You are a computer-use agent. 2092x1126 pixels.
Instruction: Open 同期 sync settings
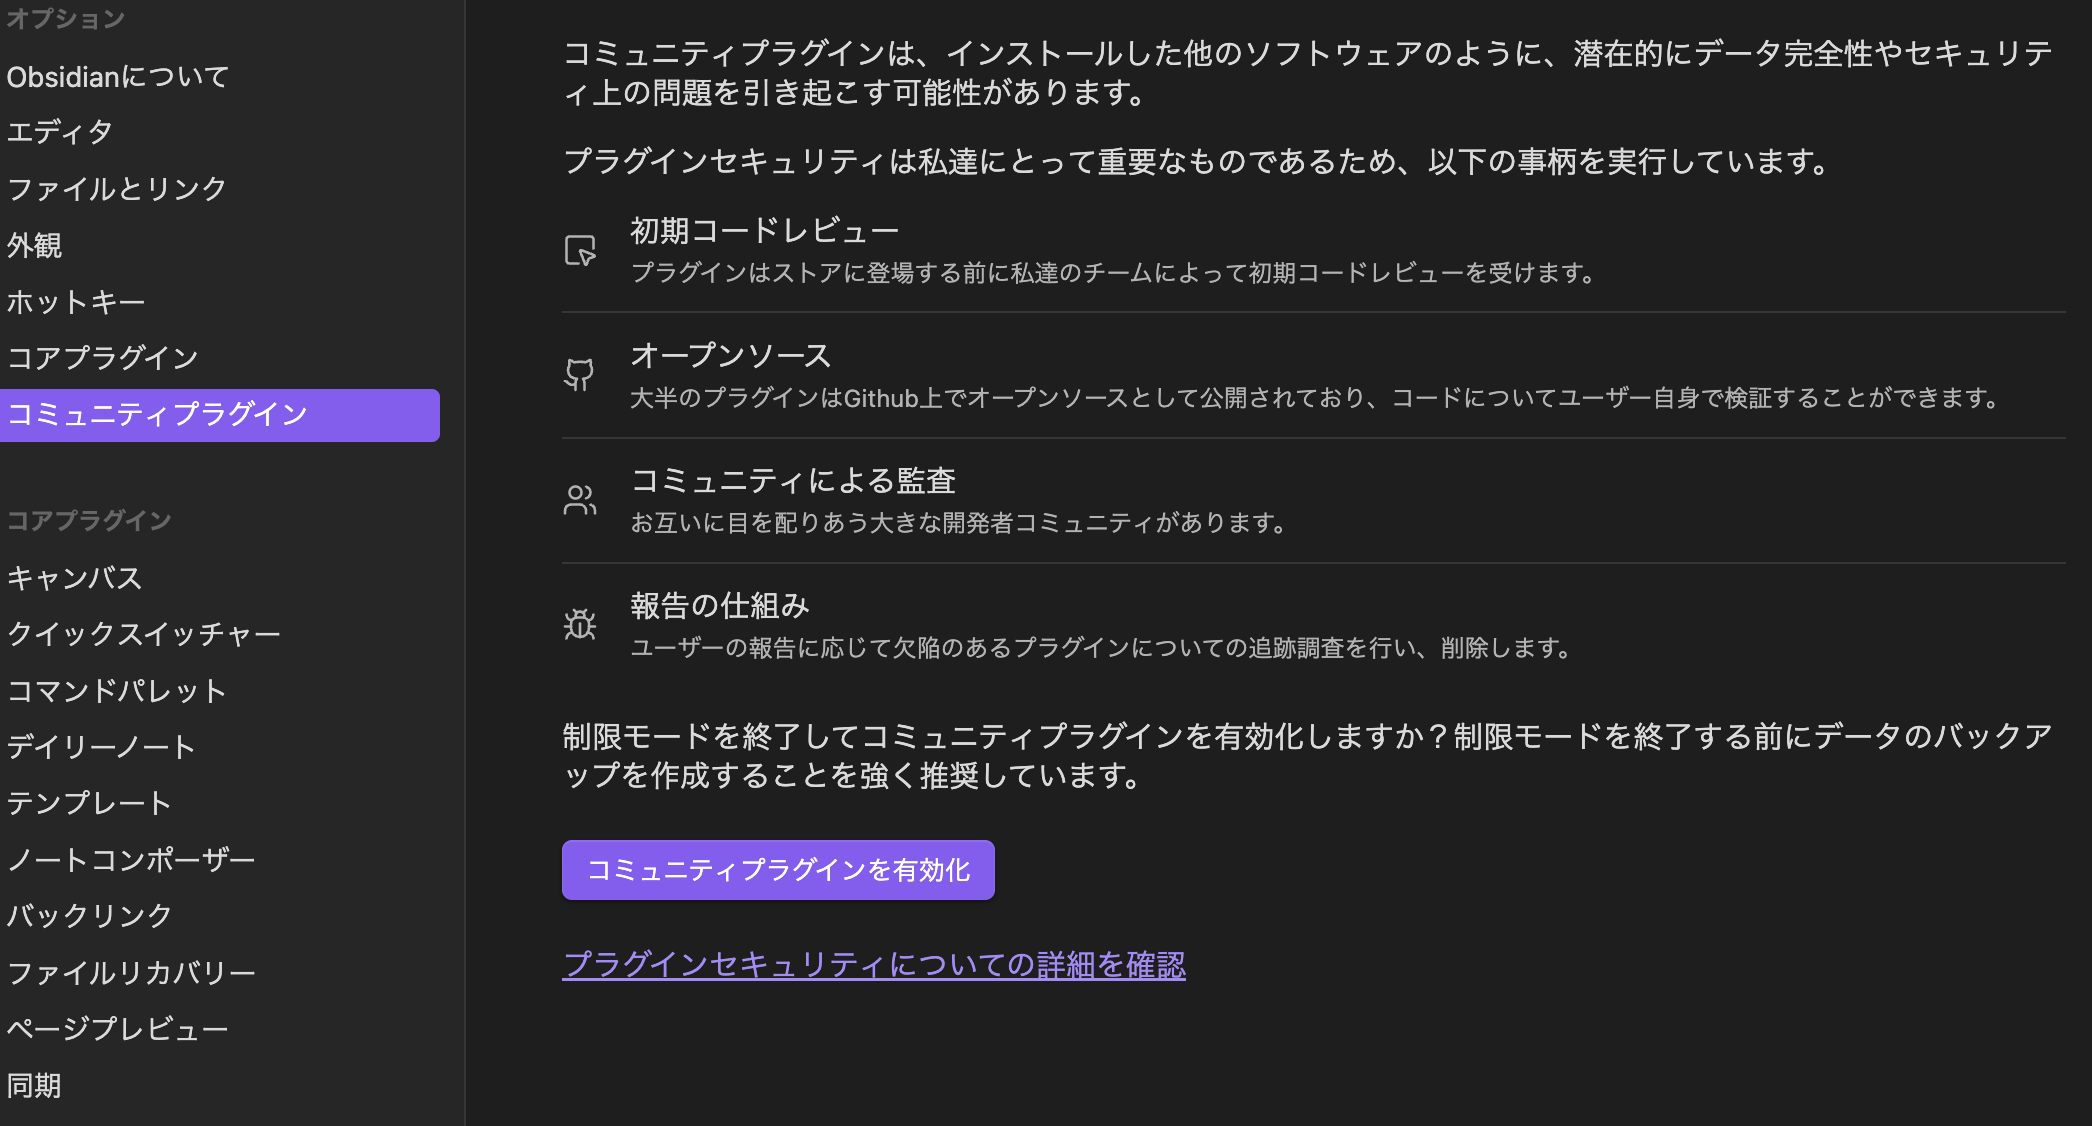click(32, 1086)
